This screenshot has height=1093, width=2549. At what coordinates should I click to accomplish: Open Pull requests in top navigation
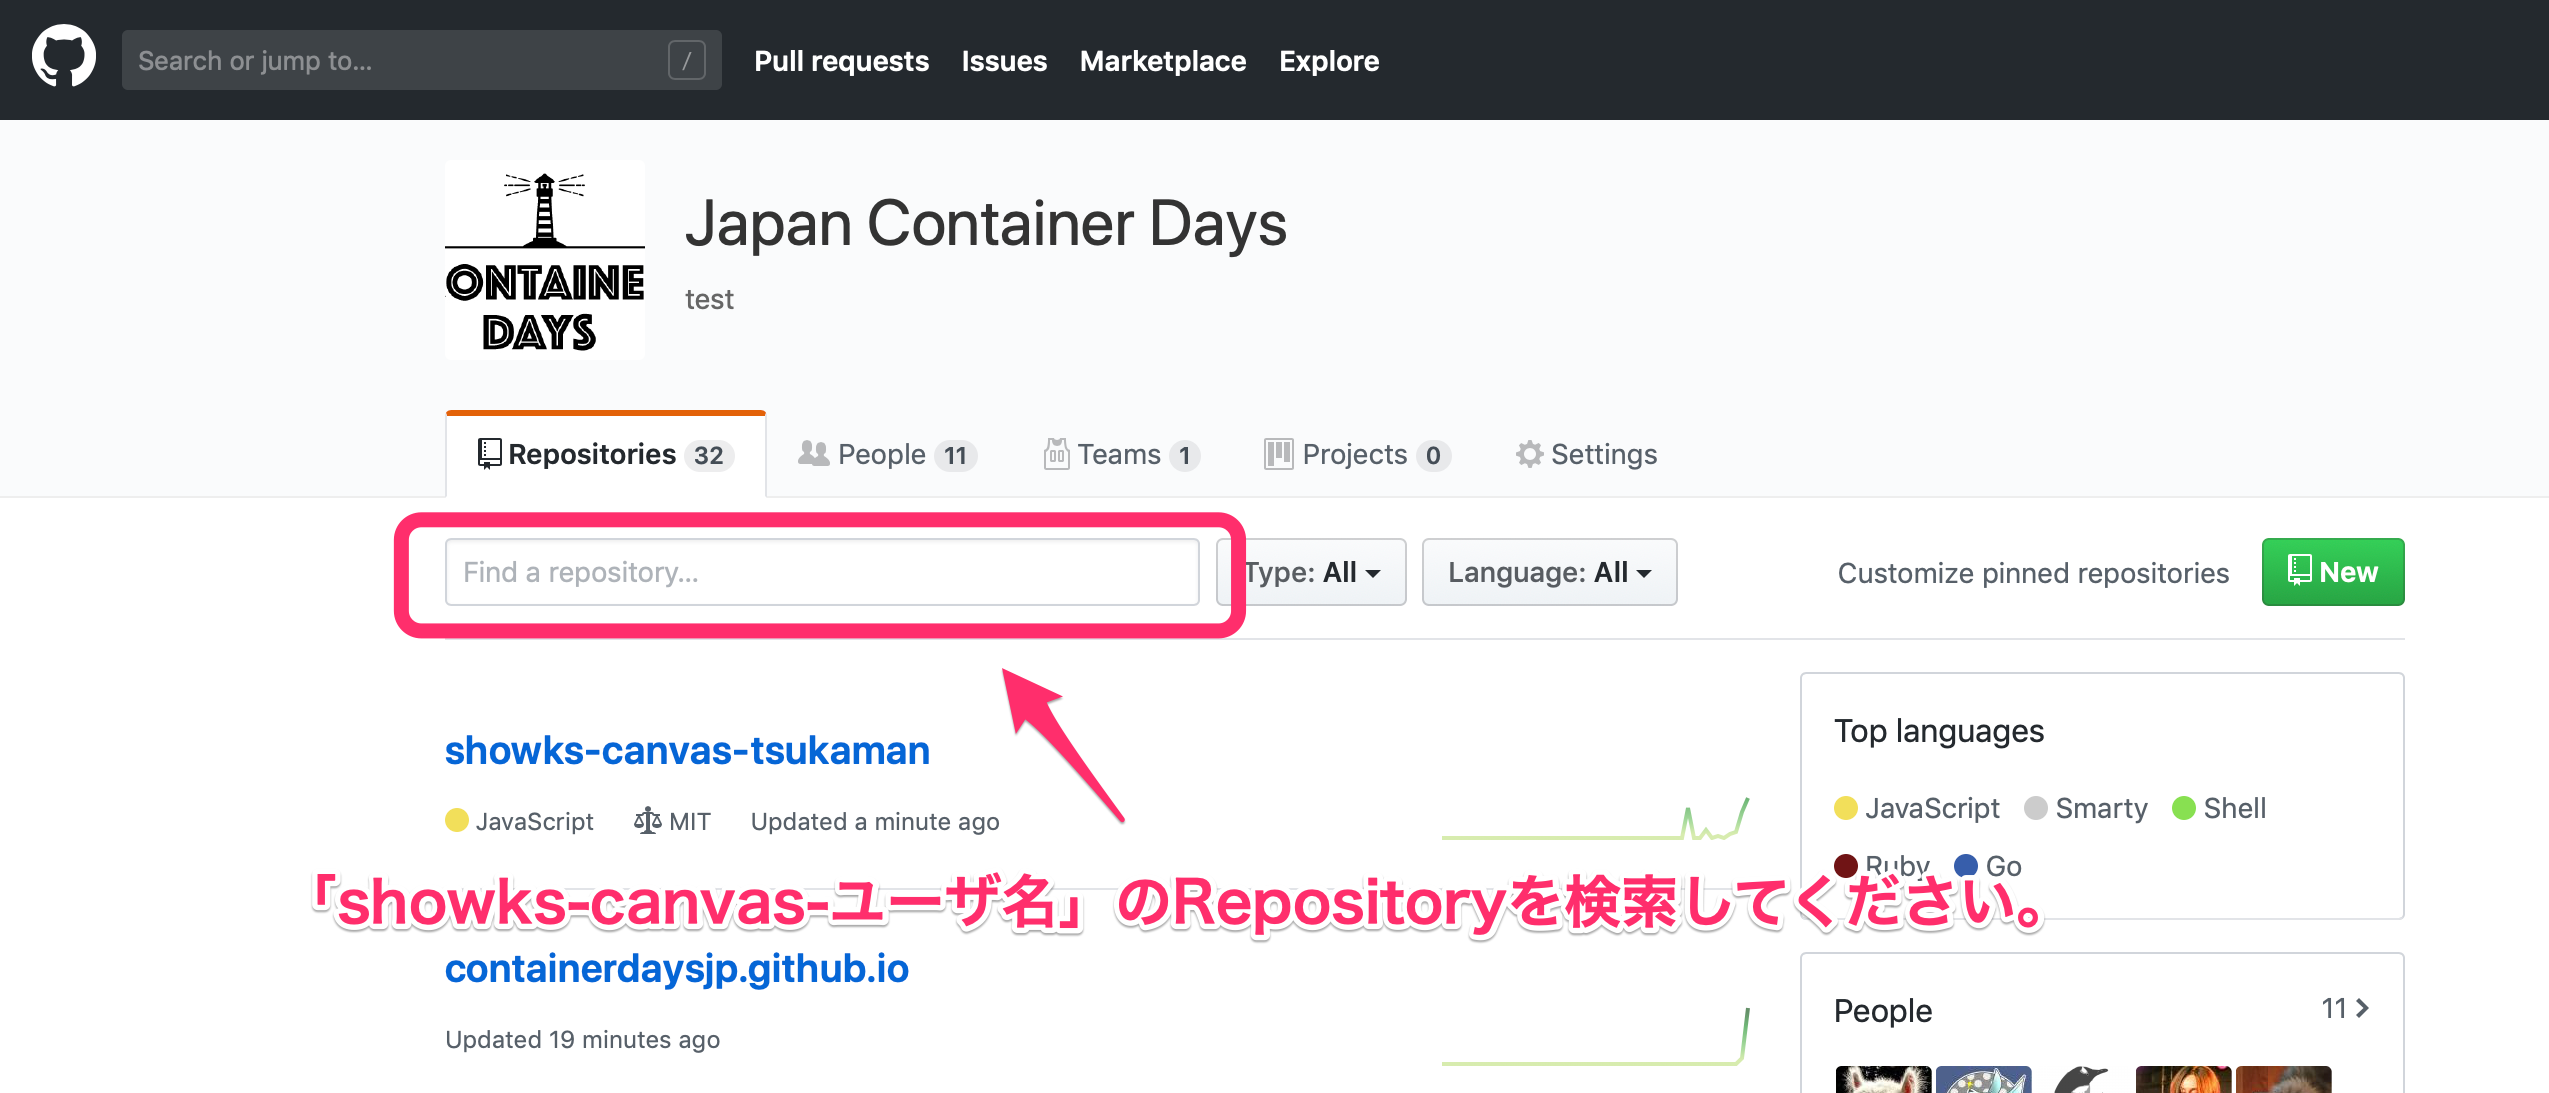841,61
